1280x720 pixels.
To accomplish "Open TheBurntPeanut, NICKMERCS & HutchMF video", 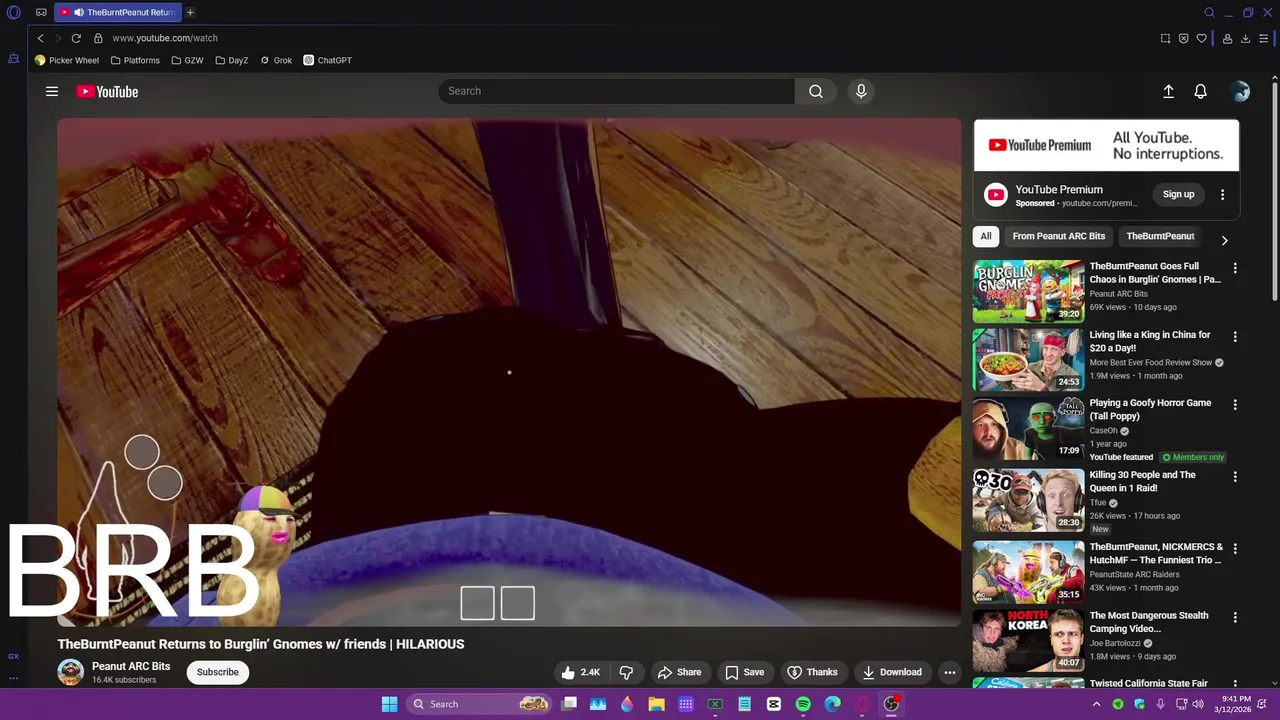I will (1156, 553).
